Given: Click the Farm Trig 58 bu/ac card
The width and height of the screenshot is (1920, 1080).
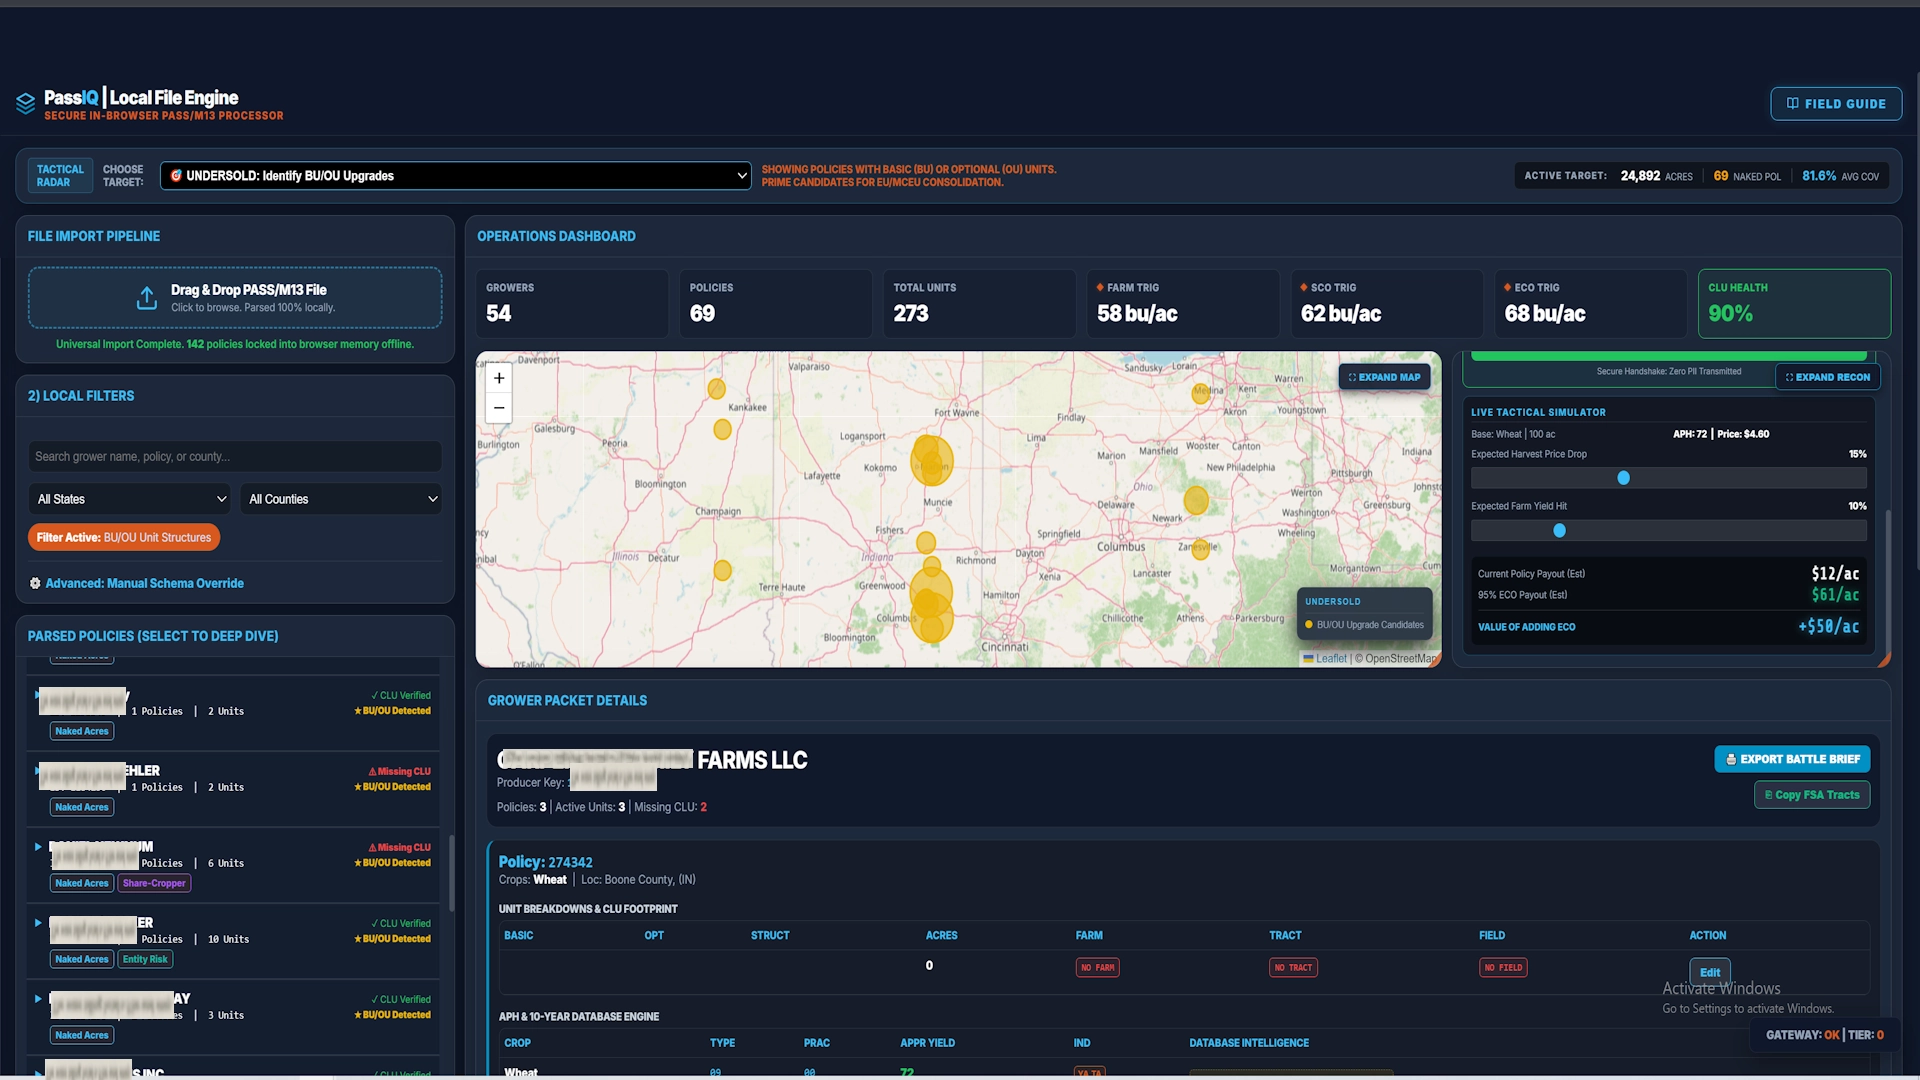Looking at the screenshot, I should [1183, 304].
